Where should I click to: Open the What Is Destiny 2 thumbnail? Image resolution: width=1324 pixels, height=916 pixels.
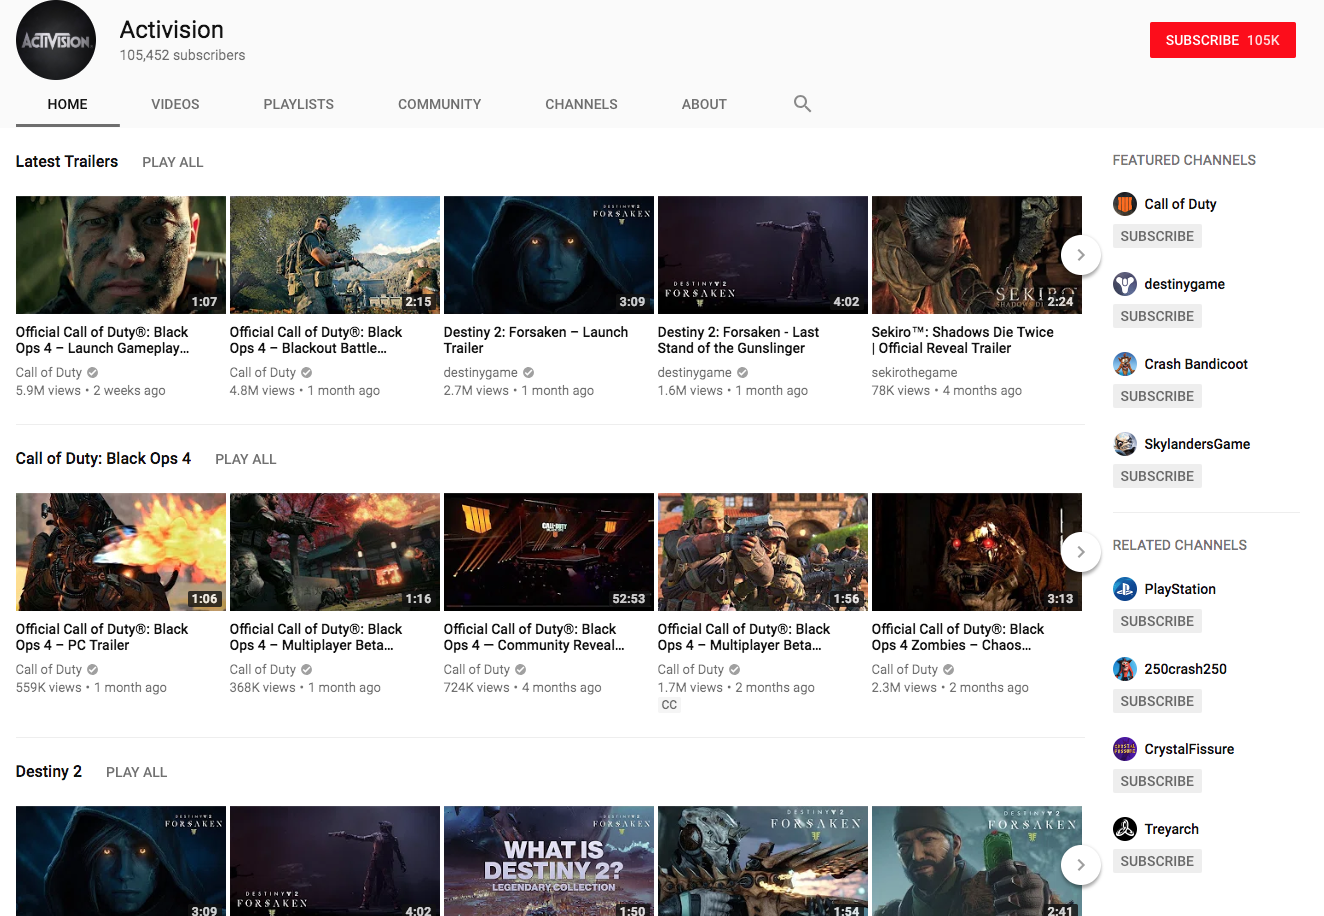549,861
